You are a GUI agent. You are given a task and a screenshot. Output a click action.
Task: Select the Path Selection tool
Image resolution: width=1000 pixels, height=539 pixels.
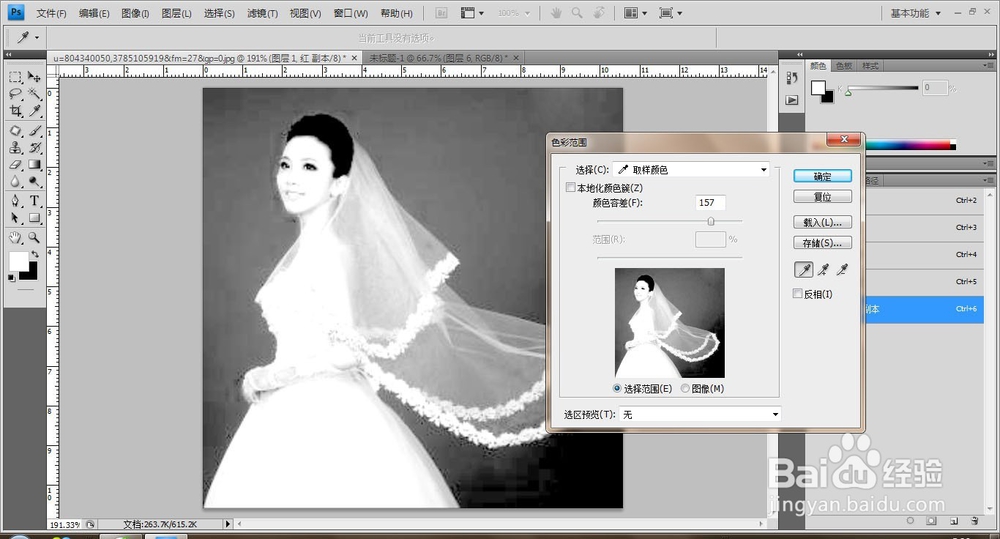pyautogui.click(x=15, y=218)
